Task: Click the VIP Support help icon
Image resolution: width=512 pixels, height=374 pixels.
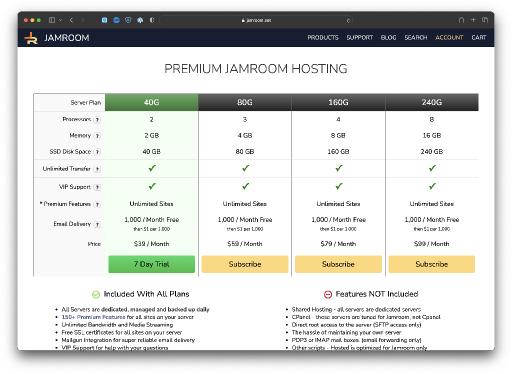Action: coord(97,187)
